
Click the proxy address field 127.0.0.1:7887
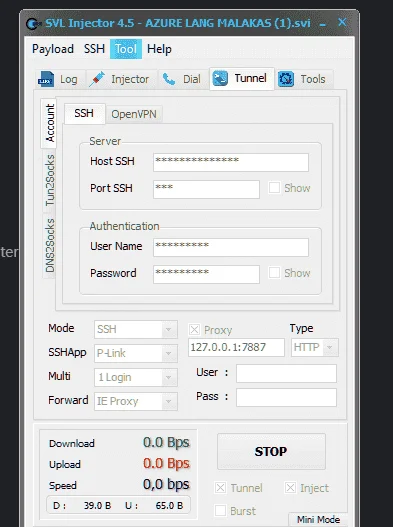[236, 347]
